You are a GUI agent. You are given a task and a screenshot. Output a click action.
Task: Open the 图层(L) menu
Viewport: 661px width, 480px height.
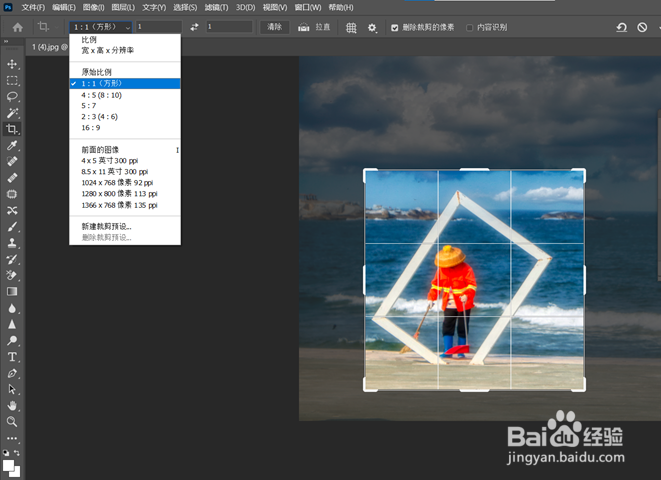[x=123, y=8]
